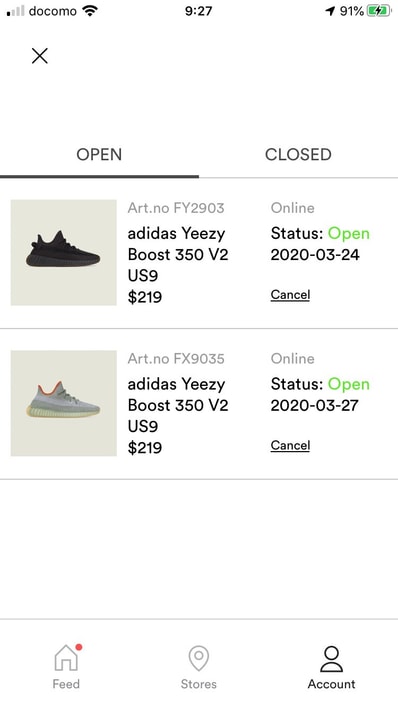Tap the Feed home icon
398x708 pixels.
pyautogui.click(x=66, y=659)
